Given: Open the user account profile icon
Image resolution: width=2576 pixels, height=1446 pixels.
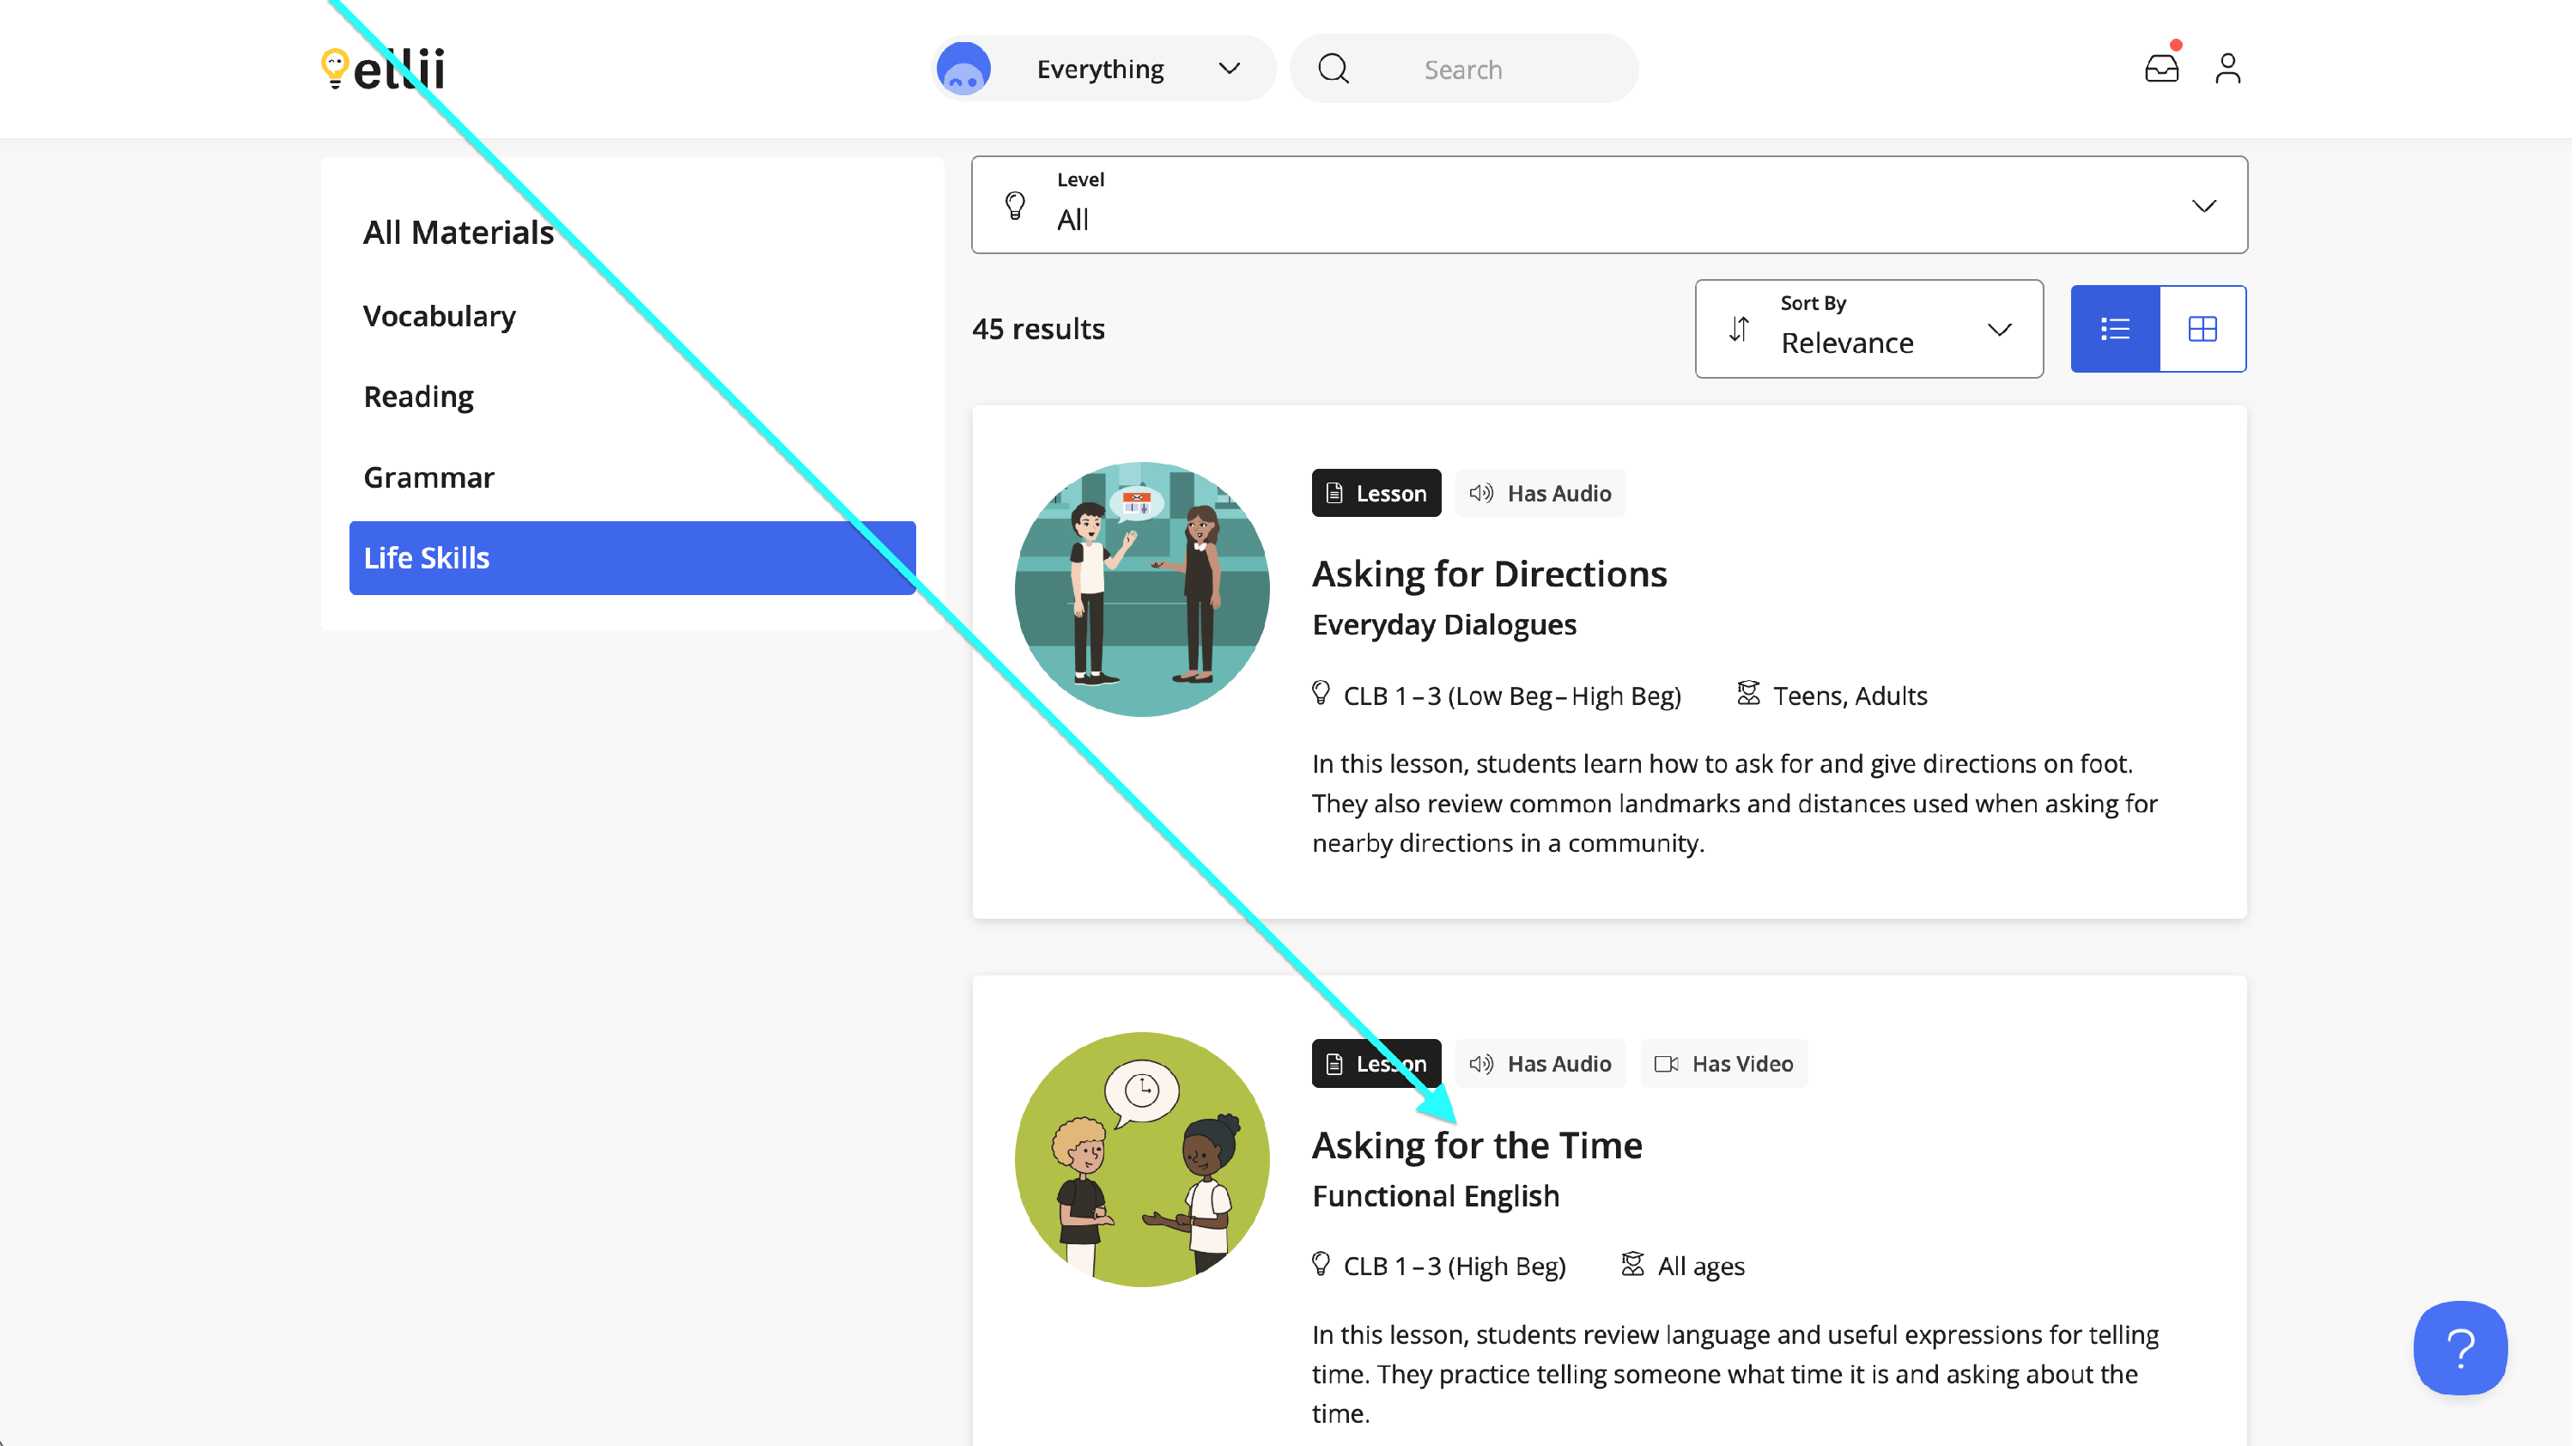Looking at the screenshot, I should point(2227,68).
